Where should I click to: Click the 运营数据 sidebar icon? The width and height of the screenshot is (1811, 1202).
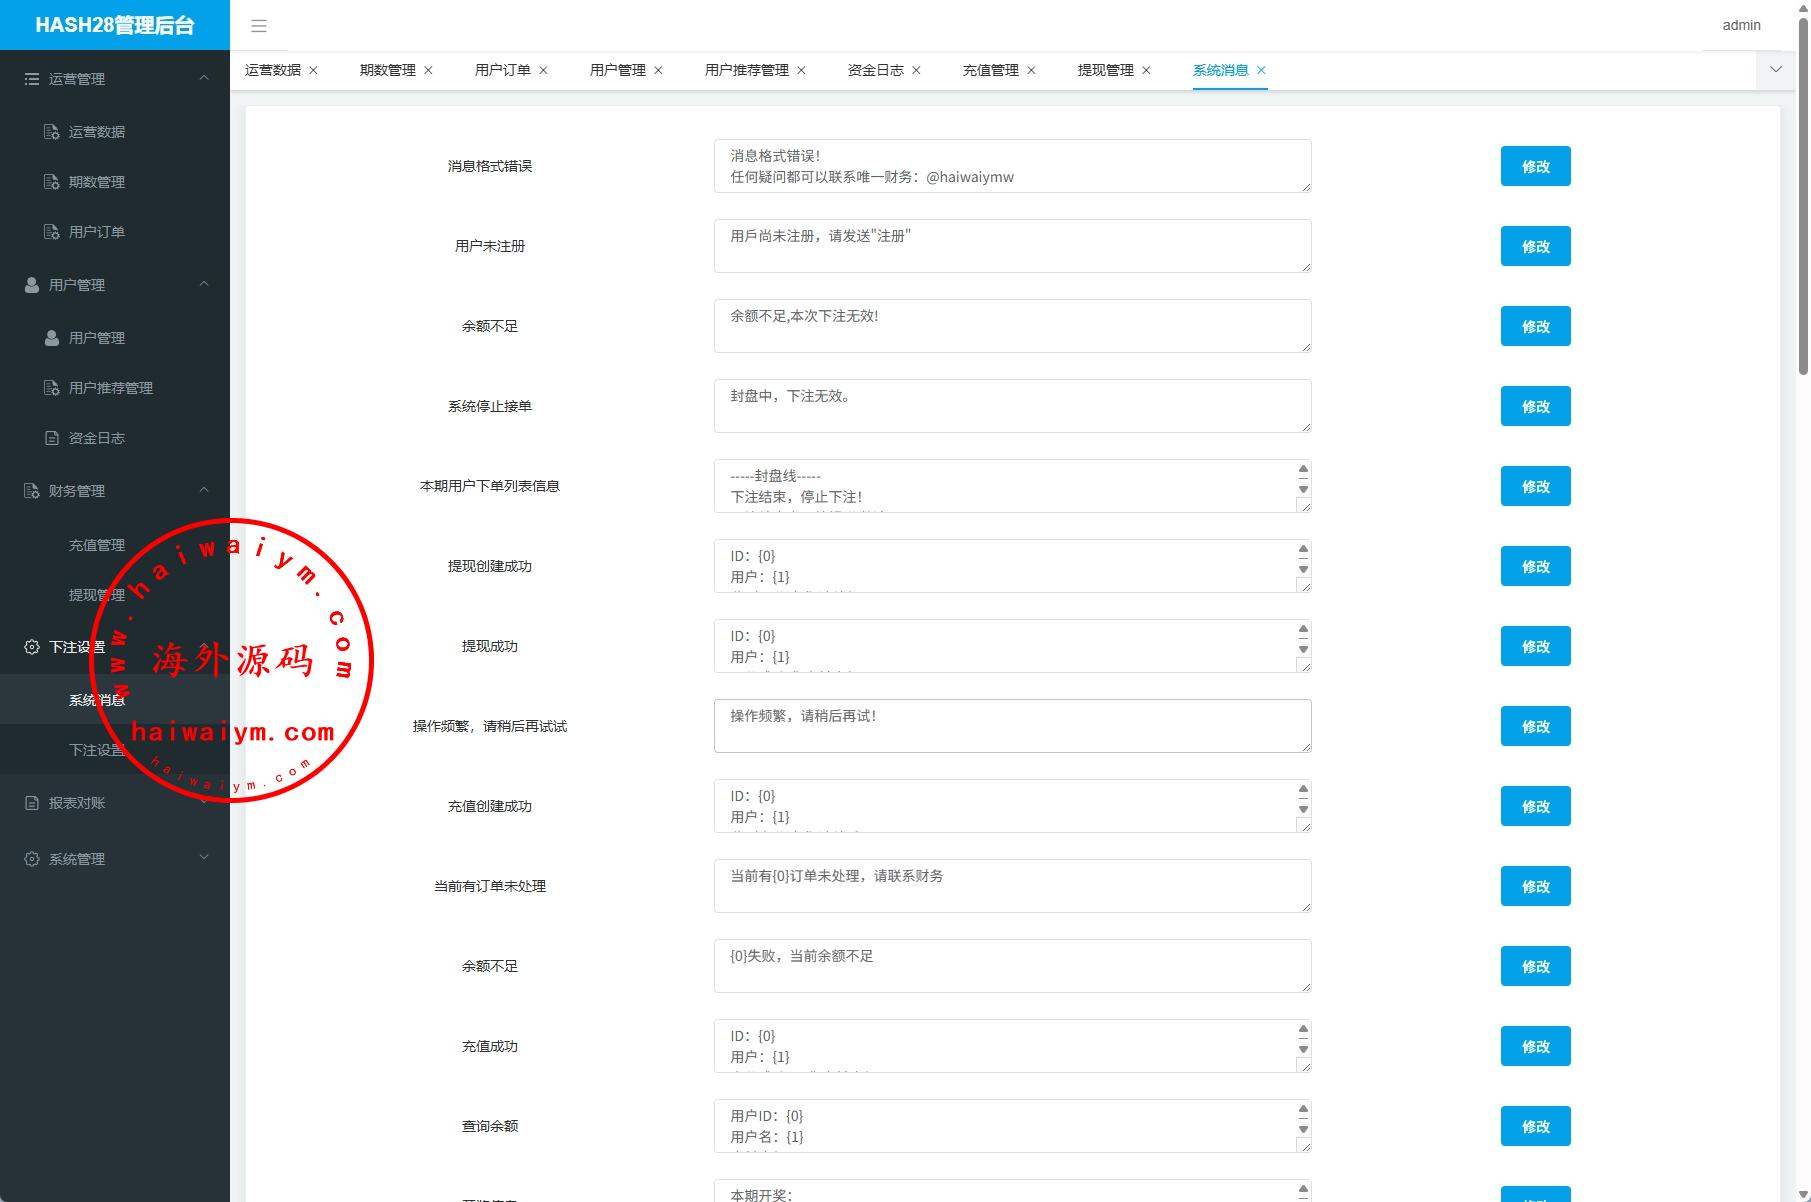[52, 132]
